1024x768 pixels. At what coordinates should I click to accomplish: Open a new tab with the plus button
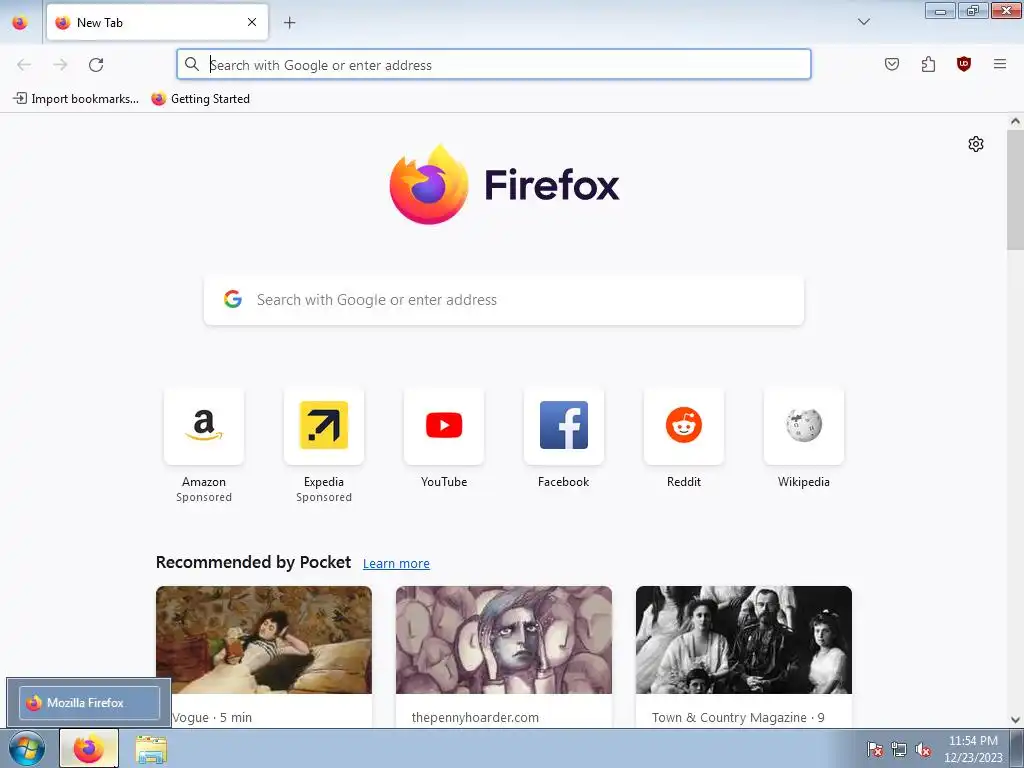[x=289, y=22]
